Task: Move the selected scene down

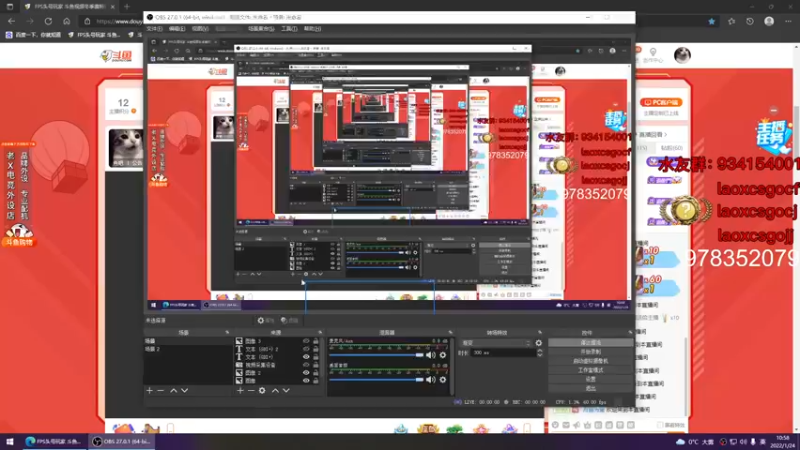Action: [184, 390]
